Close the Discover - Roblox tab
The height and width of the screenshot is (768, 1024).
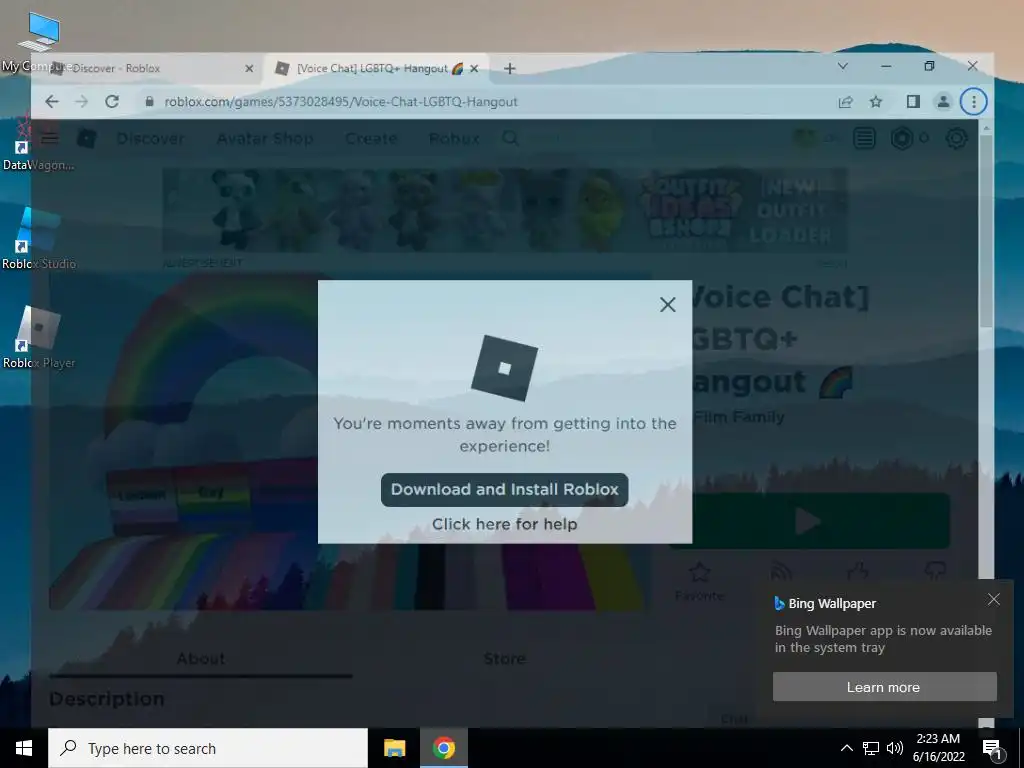tap(249, 69)
